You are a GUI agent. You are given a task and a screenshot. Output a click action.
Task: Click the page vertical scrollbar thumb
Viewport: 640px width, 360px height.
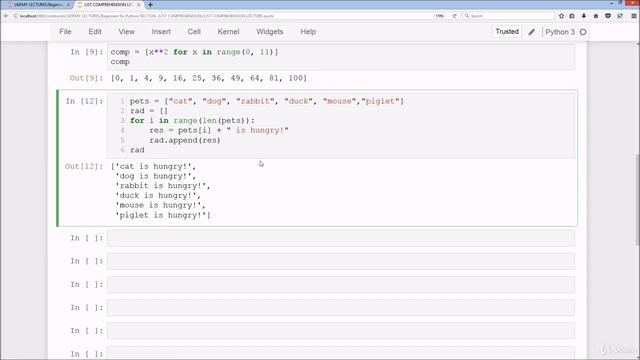click(x=638, y=200)
